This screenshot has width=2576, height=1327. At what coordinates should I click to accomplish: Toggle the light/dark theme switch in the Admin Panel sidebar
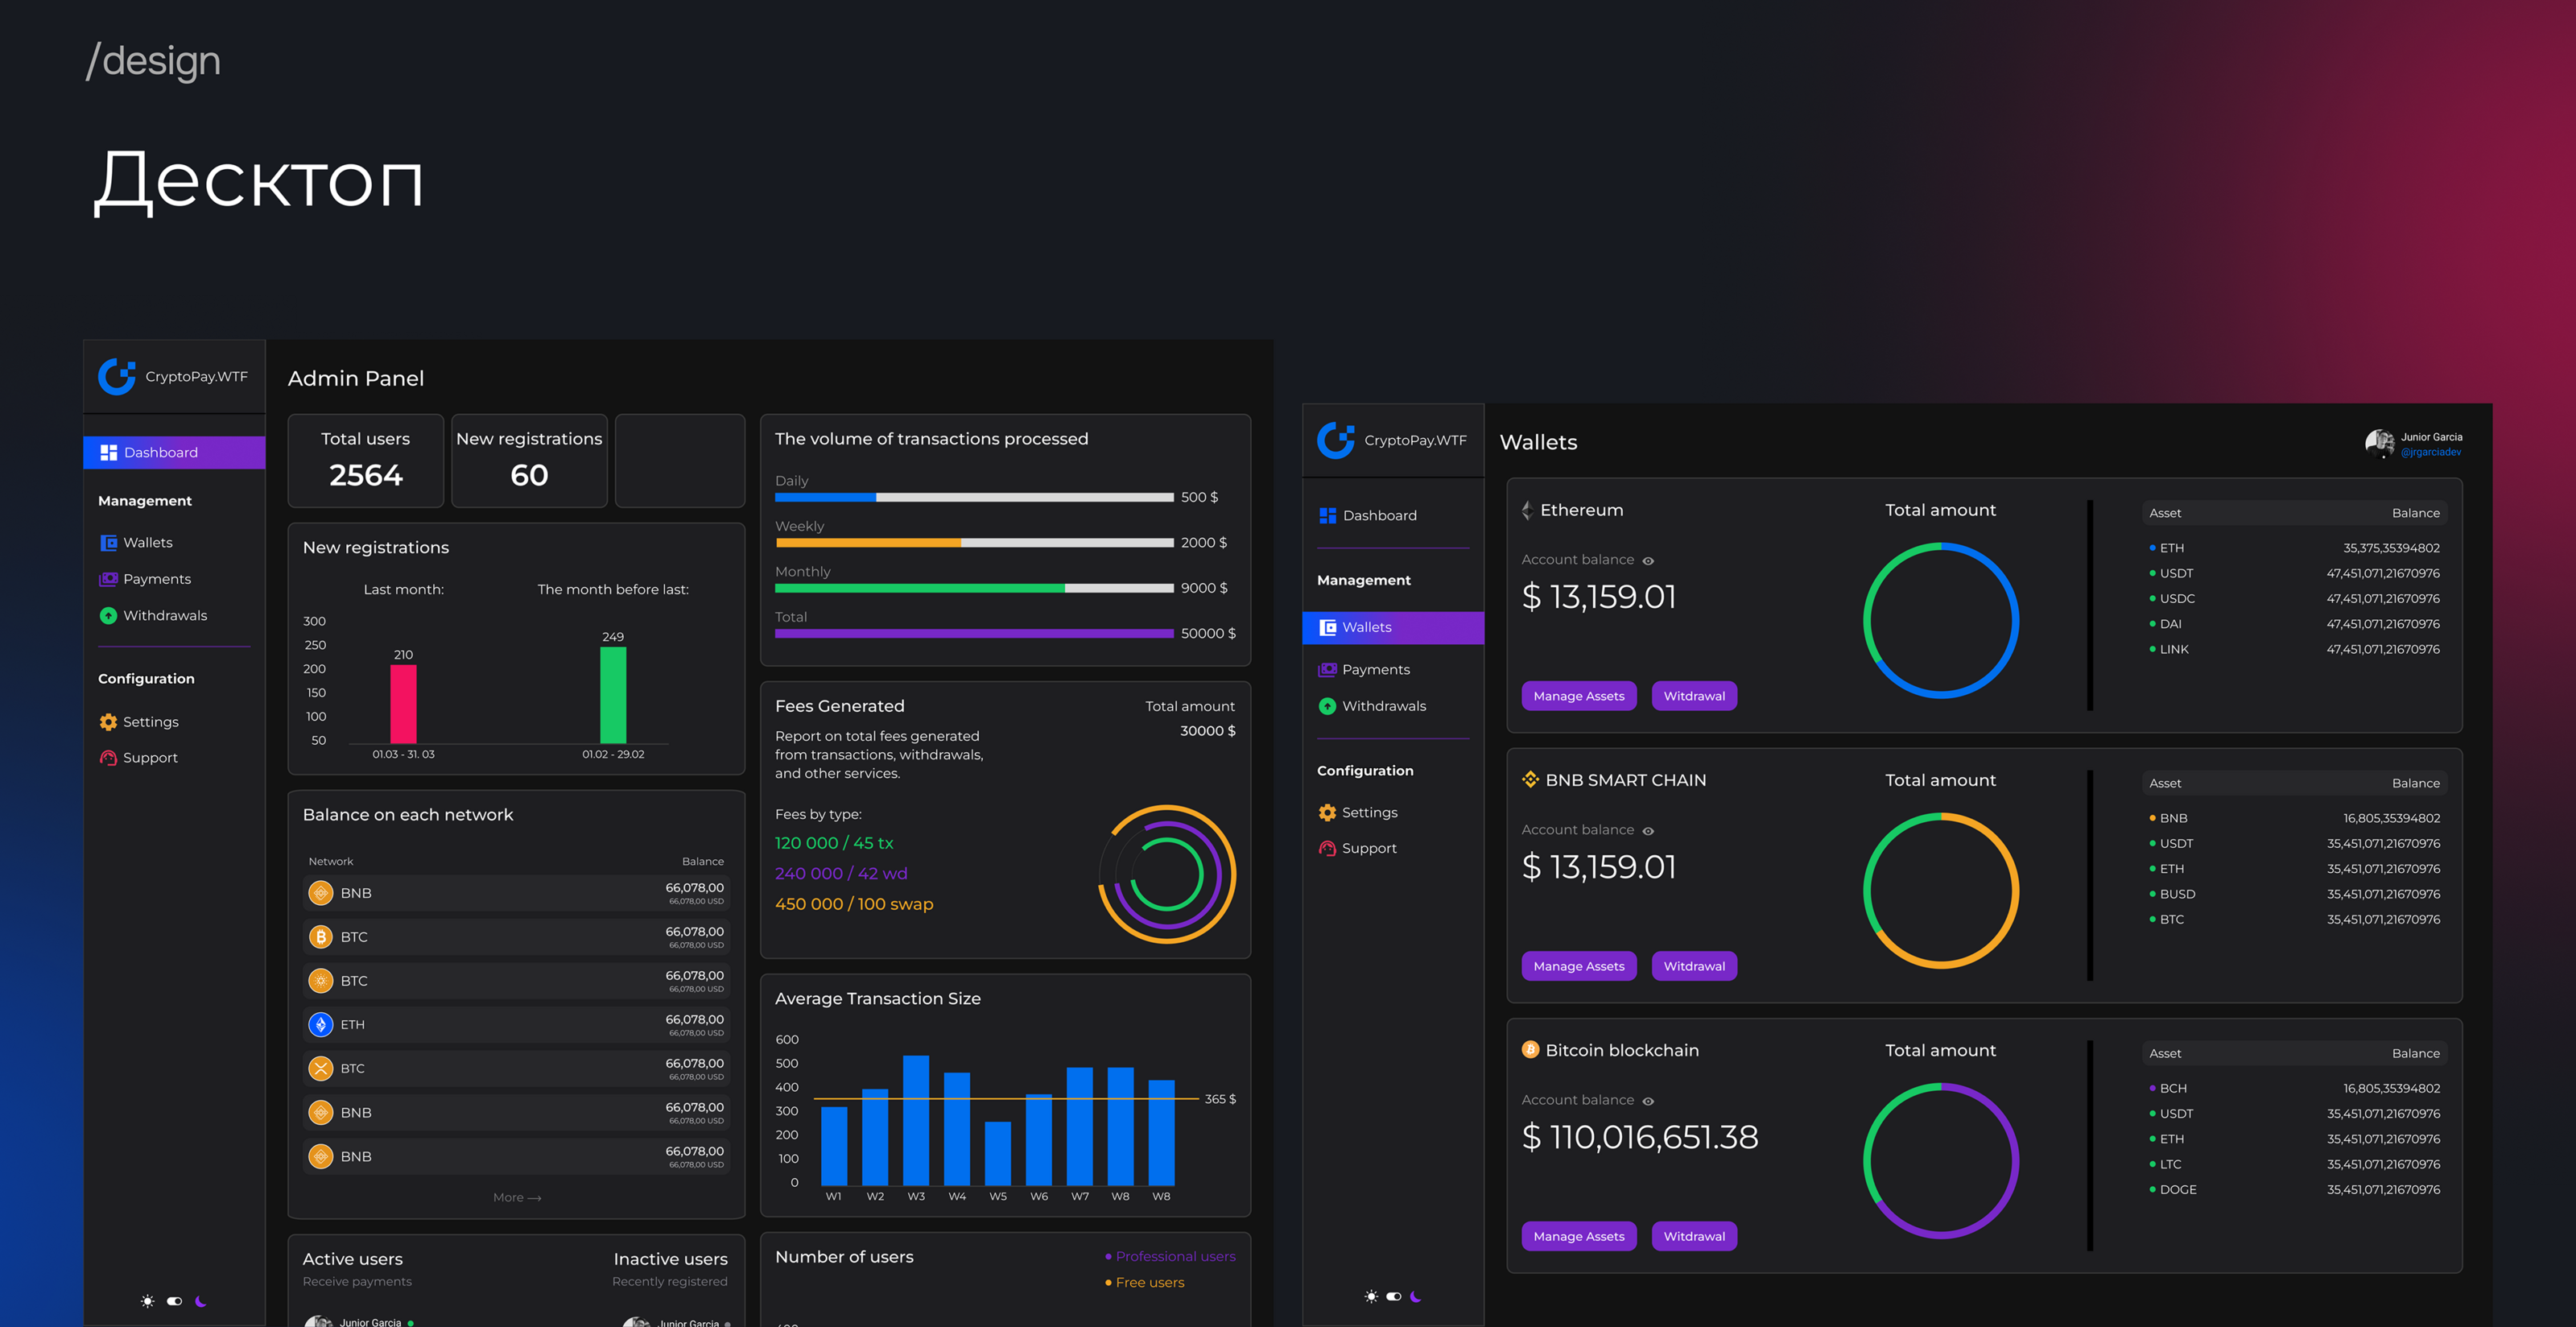tap(174, 1301)
